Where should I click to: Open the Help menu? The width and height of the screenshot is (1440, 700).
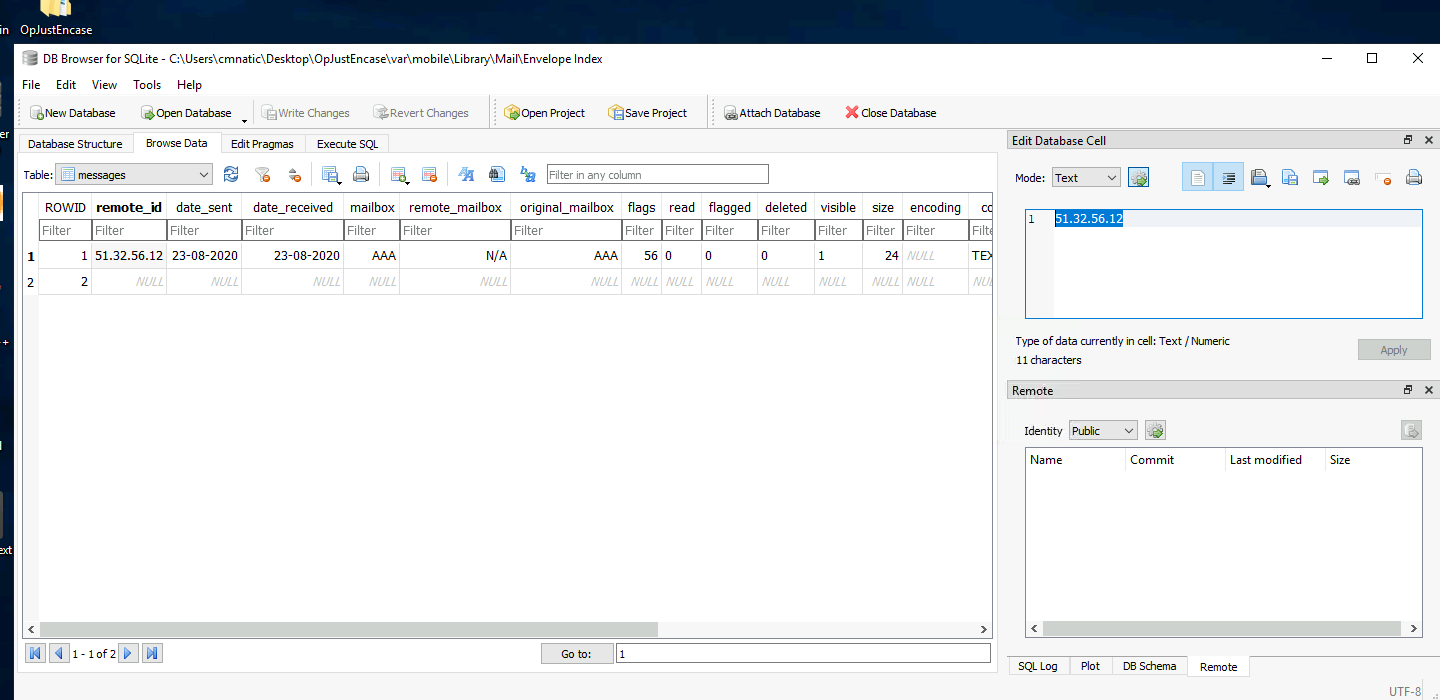pyautogui.click(x=189, y=85)
